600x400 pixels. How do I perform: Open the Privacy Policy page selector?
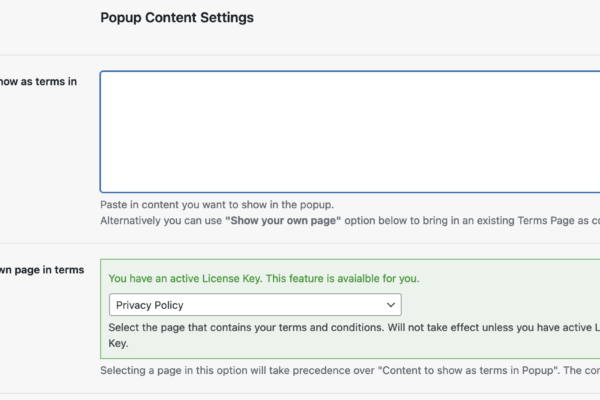click(255, 305)
